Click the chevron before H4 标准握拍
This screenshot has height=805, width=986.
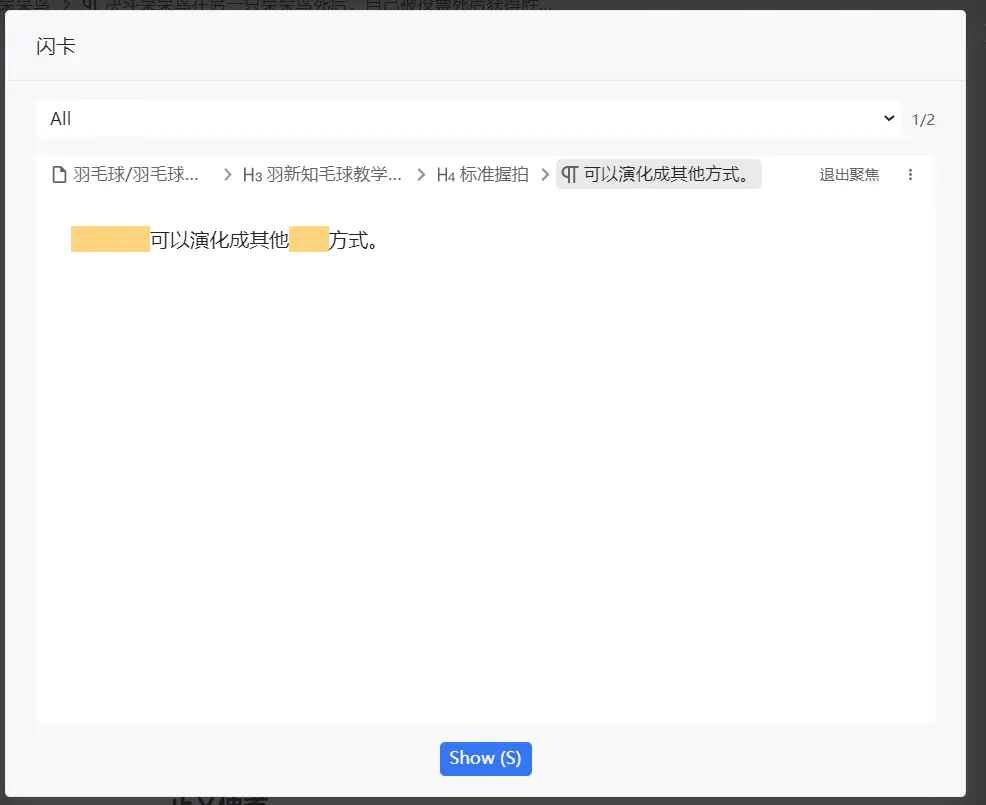[421, 174]
